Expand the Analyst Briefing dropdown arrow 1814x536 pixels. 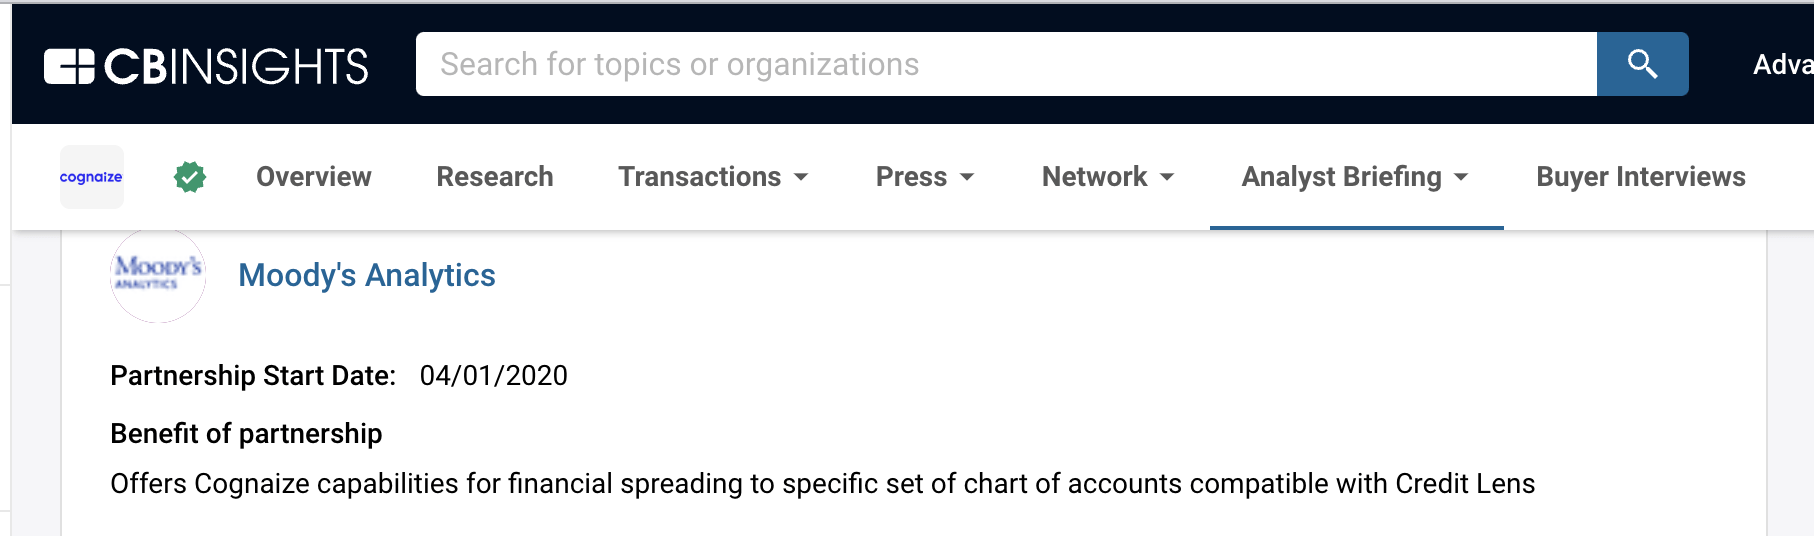point(1461,177)
